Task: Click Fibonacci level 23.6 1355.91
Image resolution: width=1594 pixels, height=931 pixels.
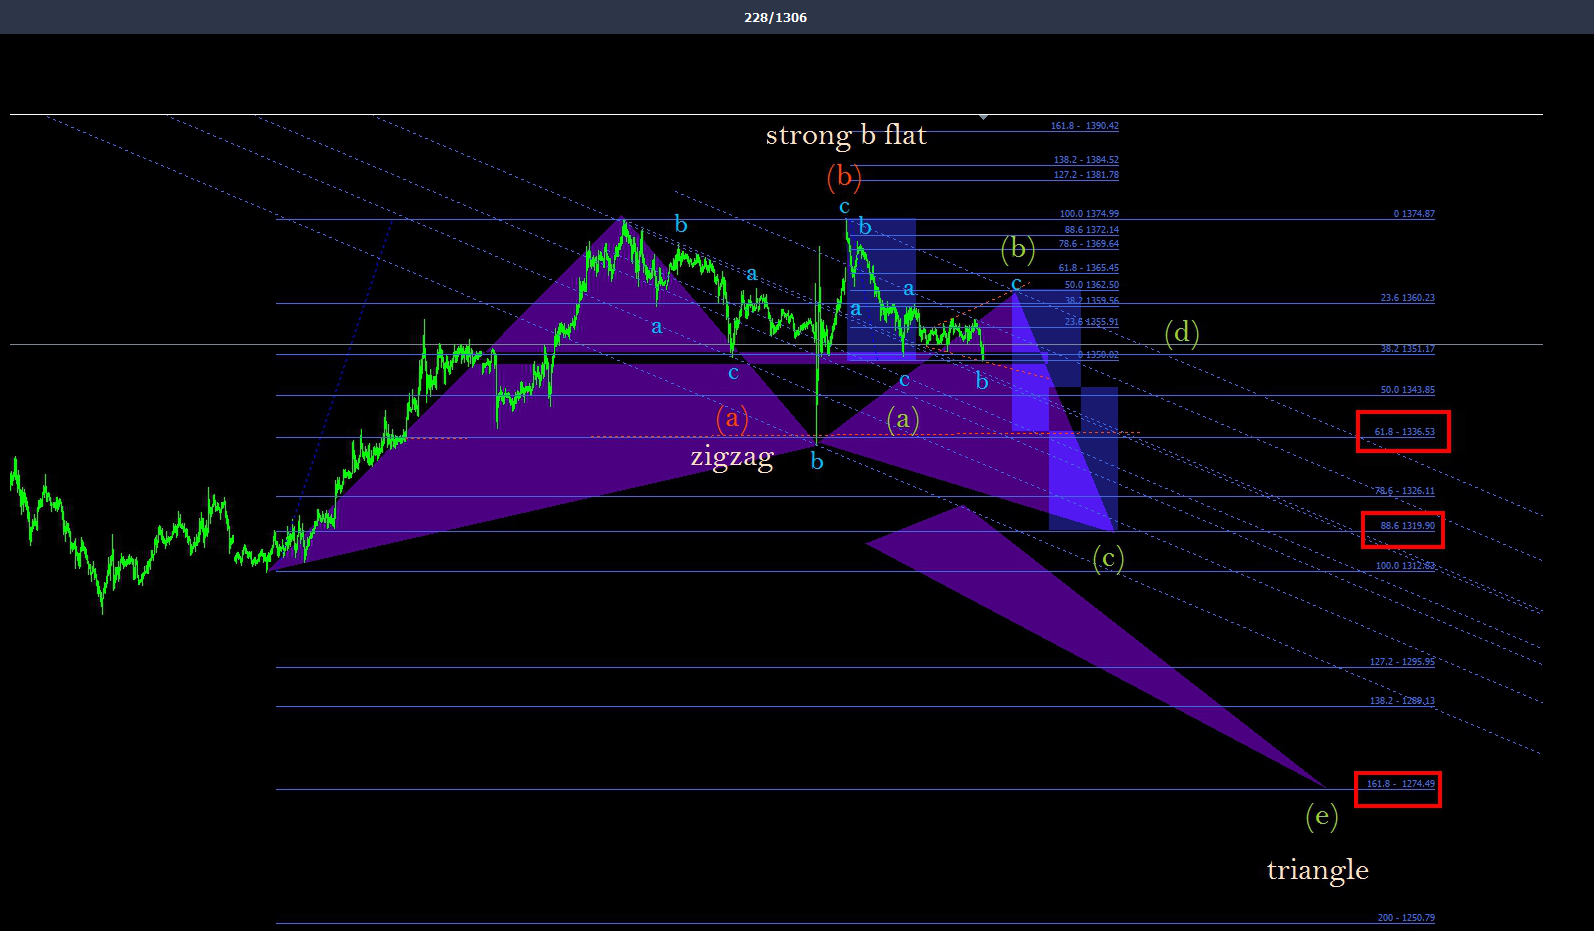Action: (1091, 322)
